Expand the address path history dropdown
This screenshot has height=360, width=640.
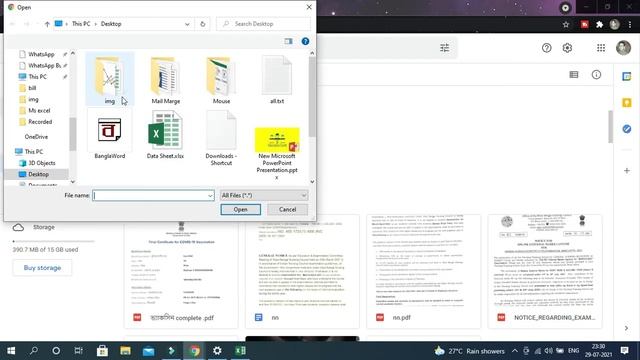pyautogui.click(x=187, y=24)
